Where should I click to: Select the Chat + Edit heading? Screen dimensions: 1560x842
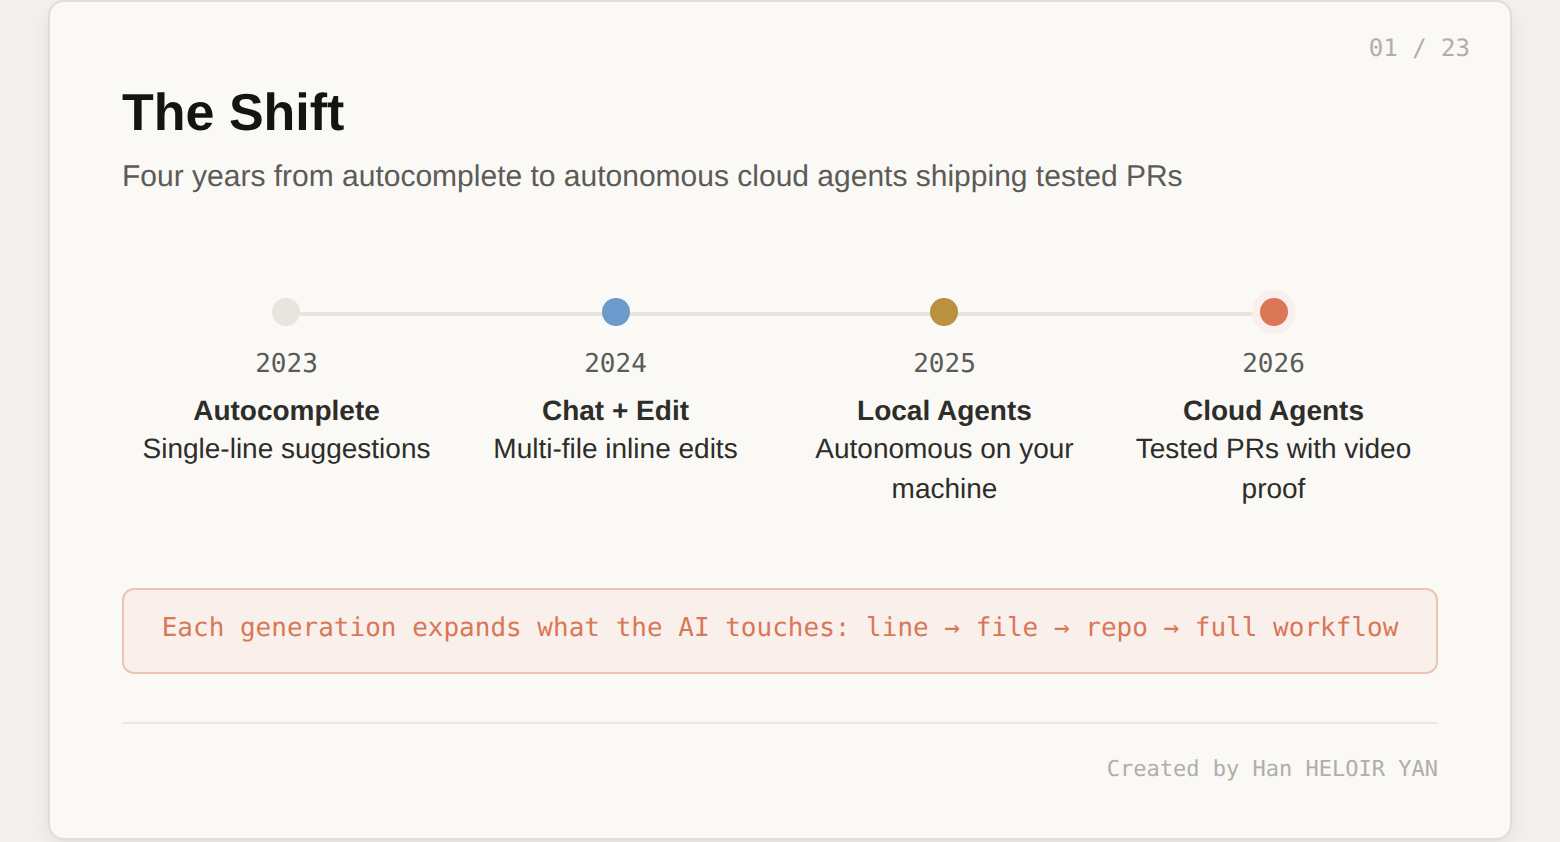pyautogui.click(x=615, y=411)
